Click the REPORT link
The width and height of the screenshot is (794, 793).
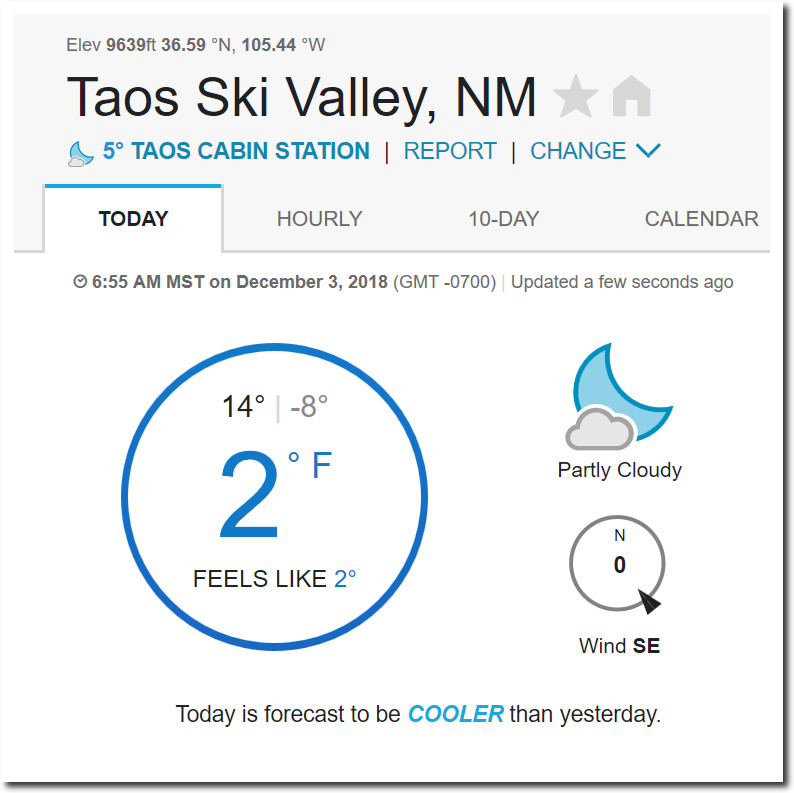[x=450, y=151]
